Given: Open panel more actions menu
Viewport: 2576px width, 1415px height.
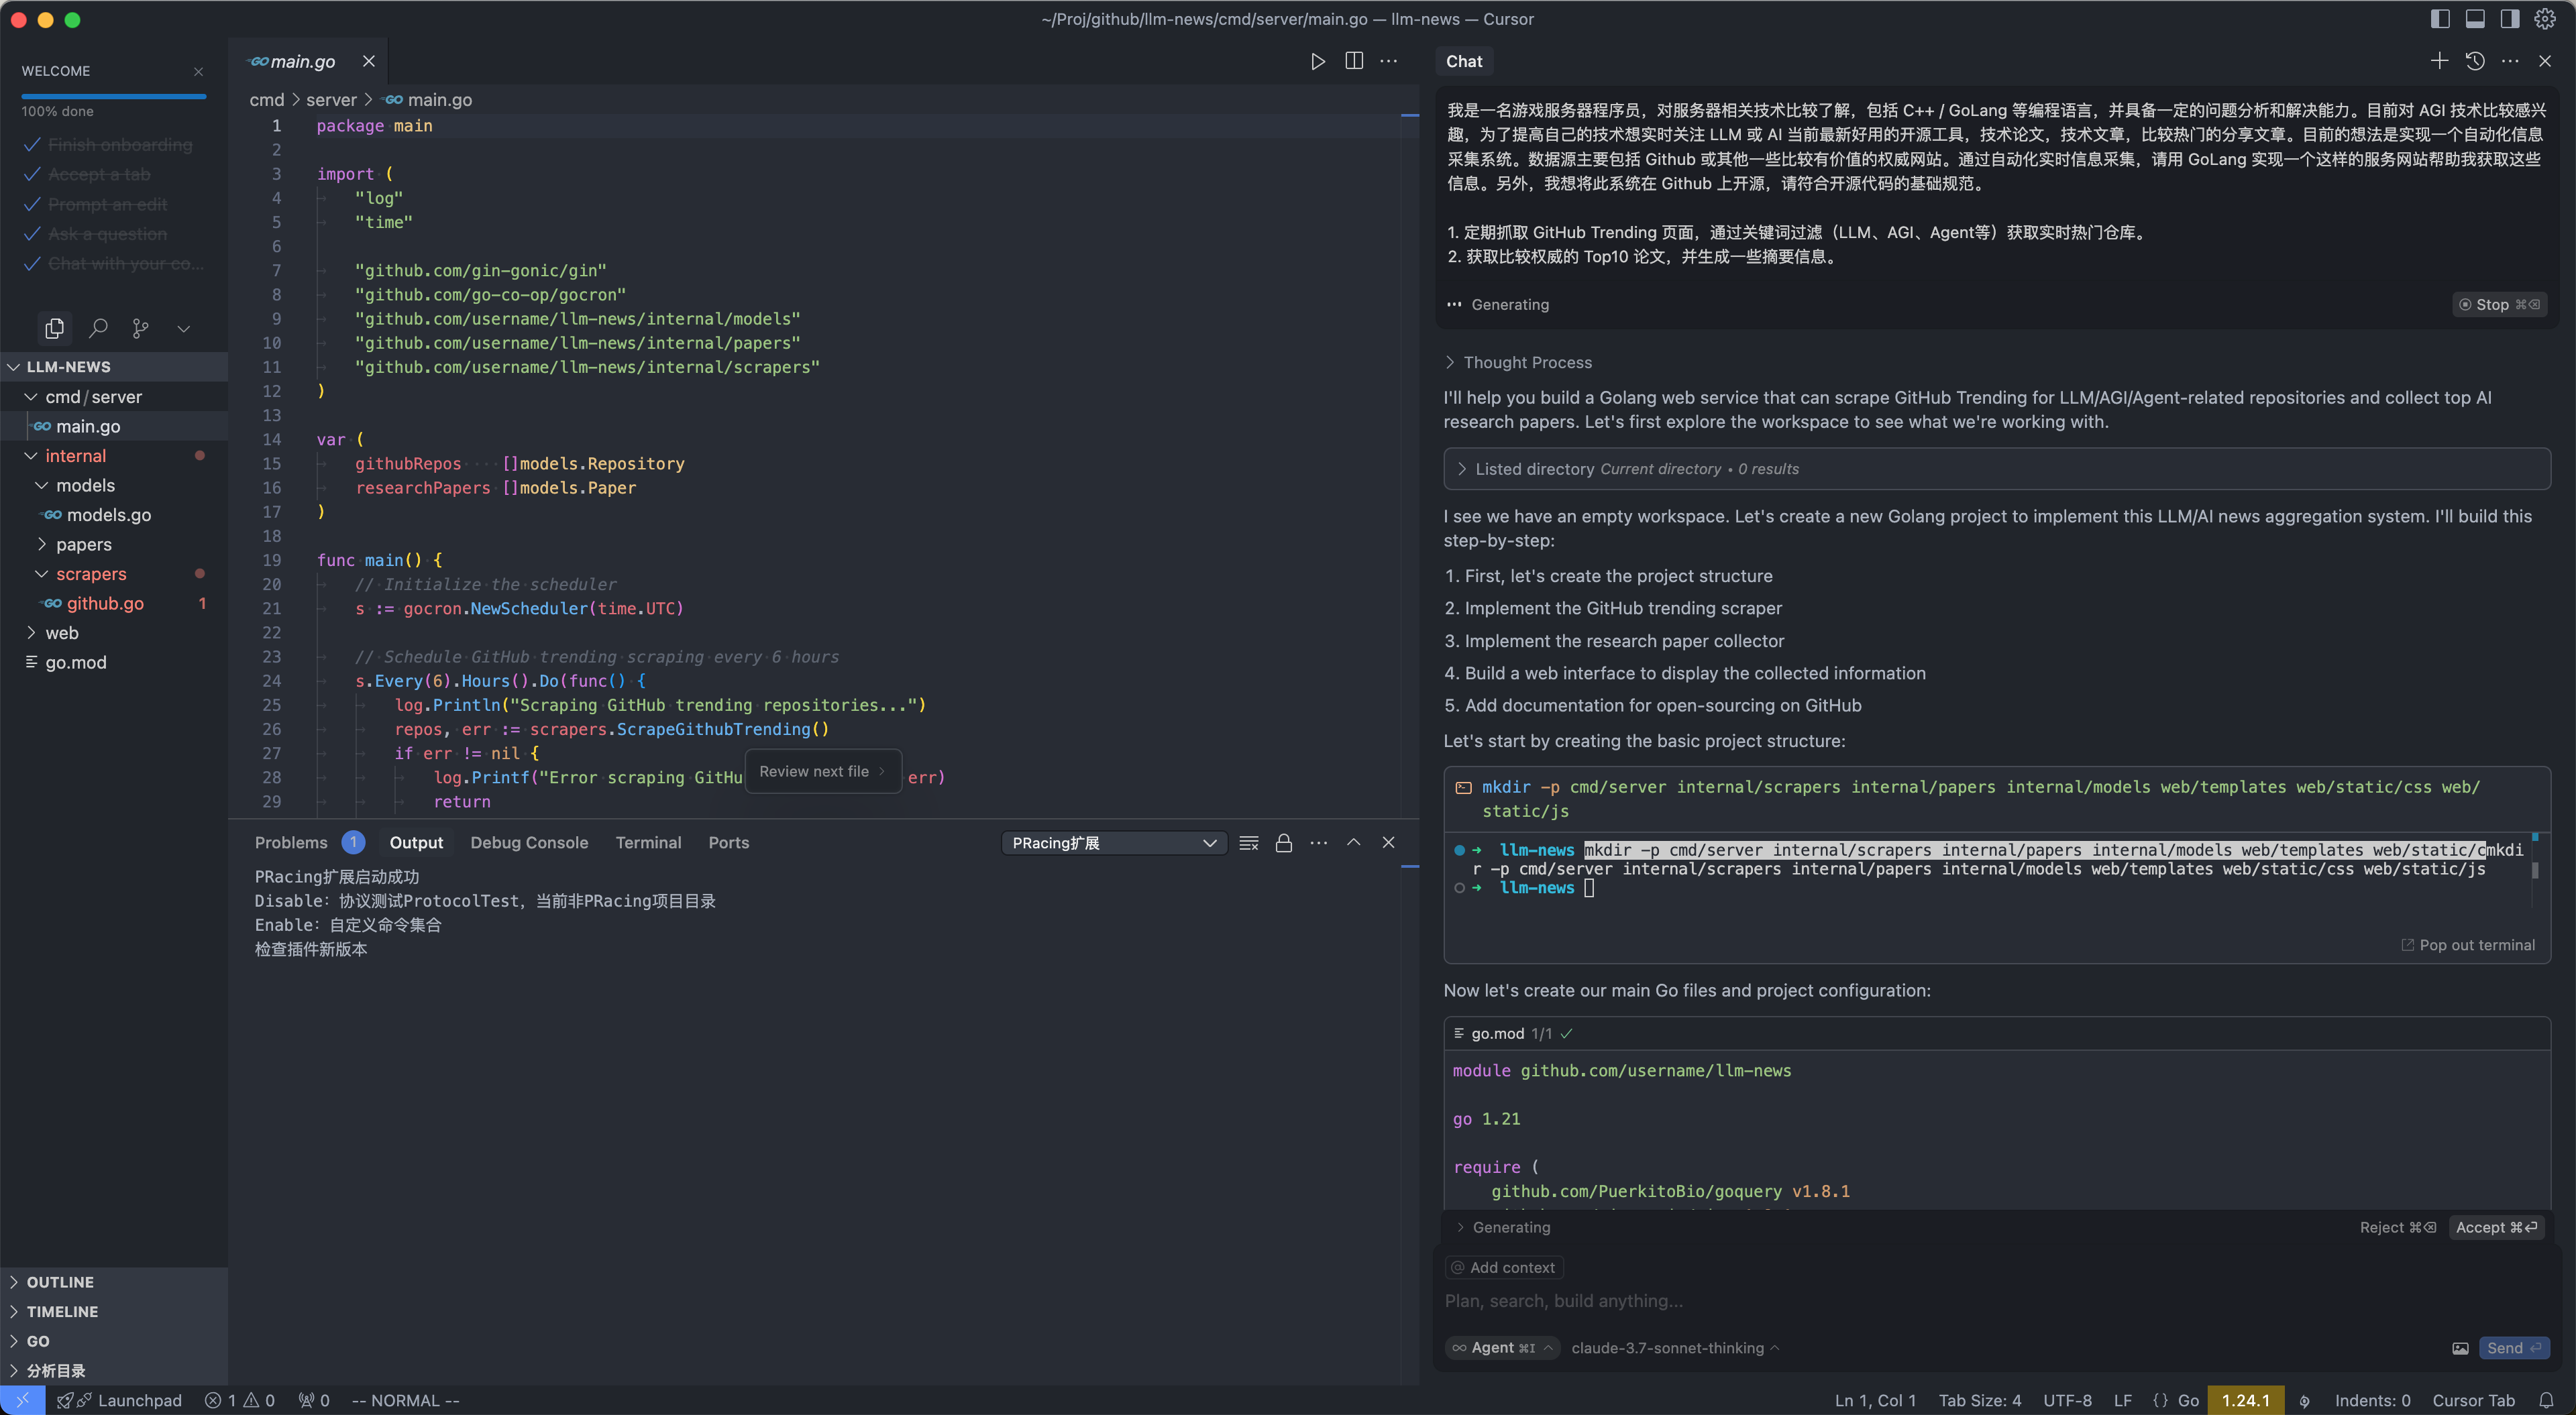Looking at the screenshot, I should pos(1319,843).
